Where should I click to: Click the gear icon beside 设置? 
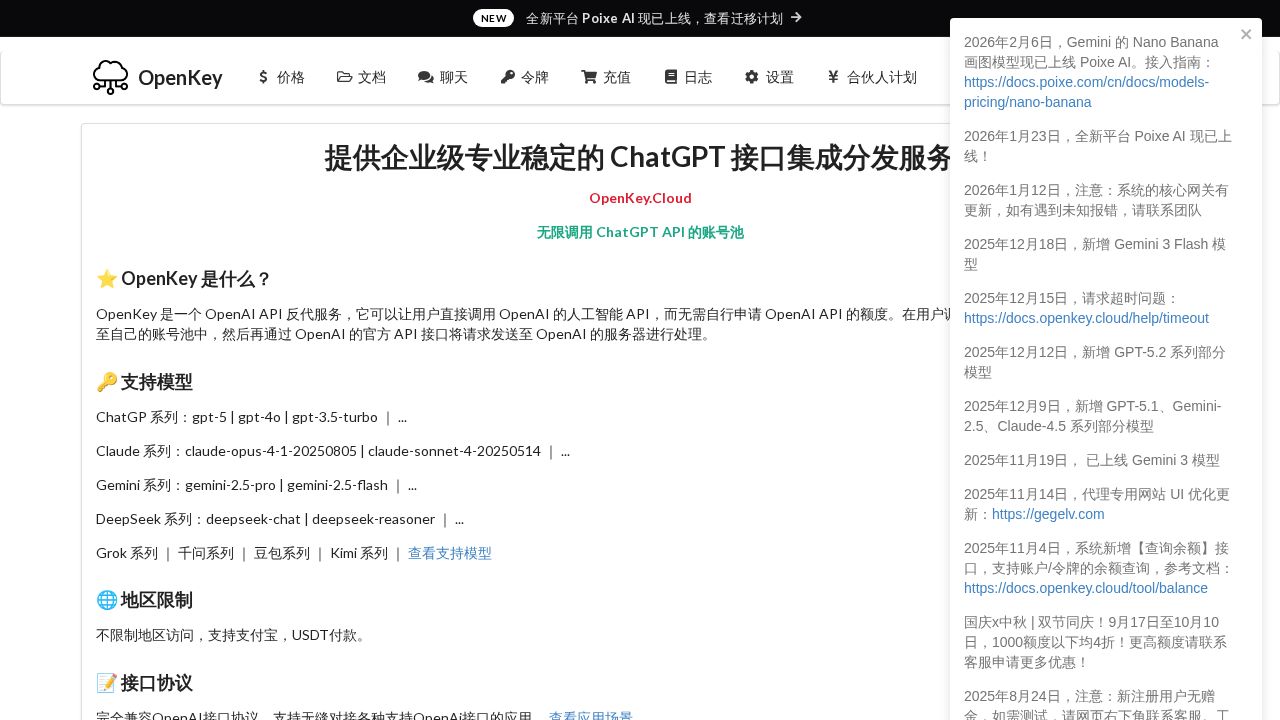pos(752,77)
